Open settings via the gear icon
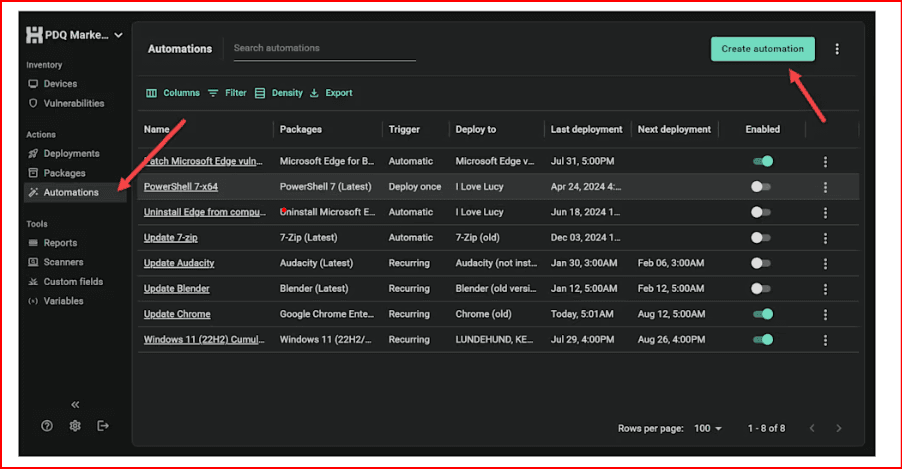 [75, 426]
